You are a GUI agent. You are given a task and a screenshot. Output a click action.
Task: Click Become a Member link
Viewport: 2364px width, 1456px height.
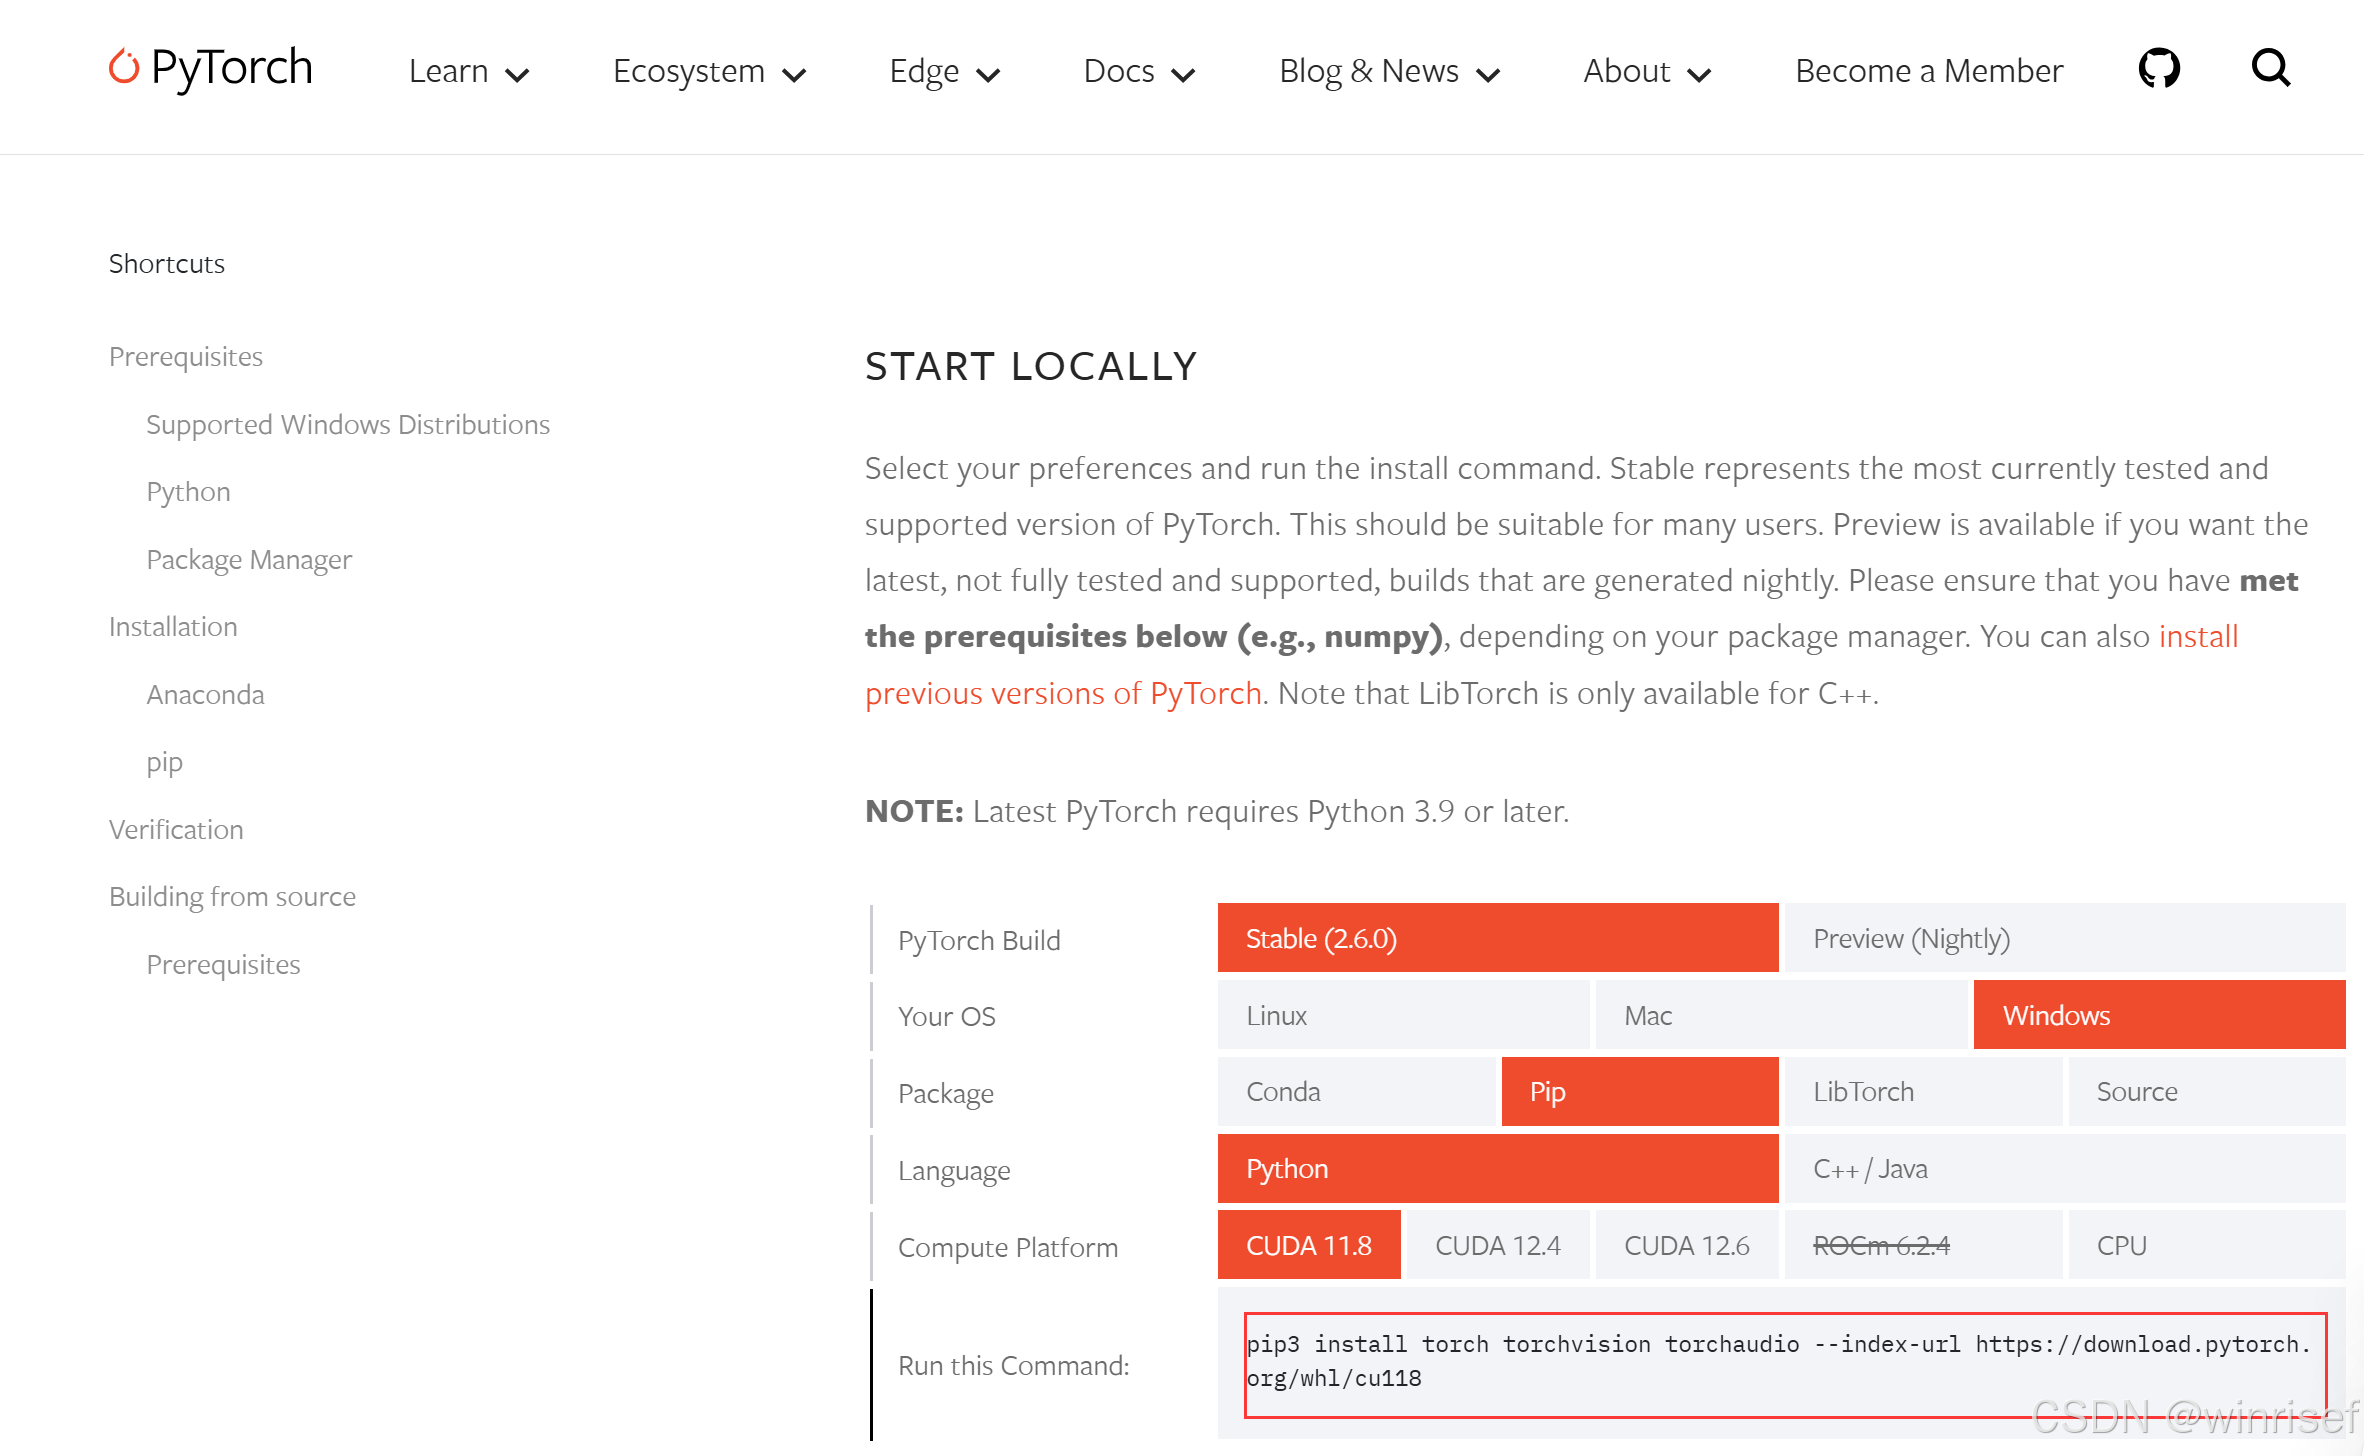coord(1928,71)
